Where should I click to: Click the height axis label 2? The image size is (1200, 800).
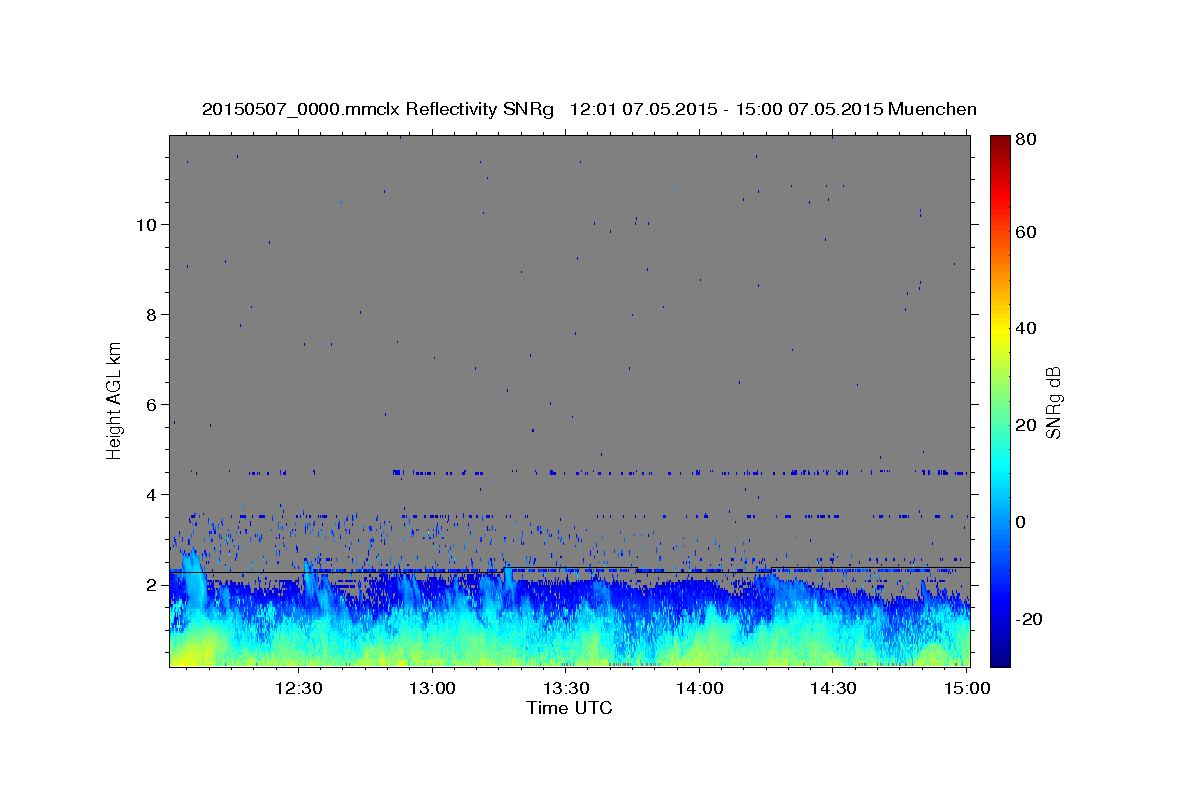[x=152, y=585]
